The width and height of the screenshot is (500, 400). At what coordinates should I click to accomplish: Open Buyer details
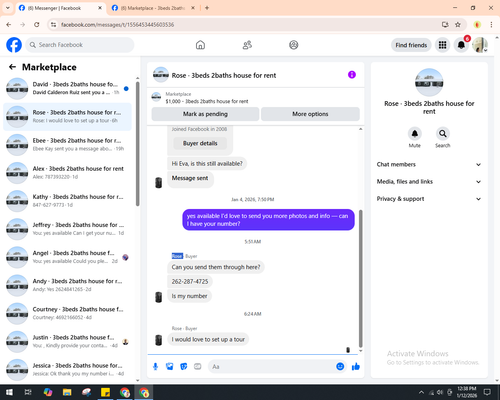(x=200, y=143)
